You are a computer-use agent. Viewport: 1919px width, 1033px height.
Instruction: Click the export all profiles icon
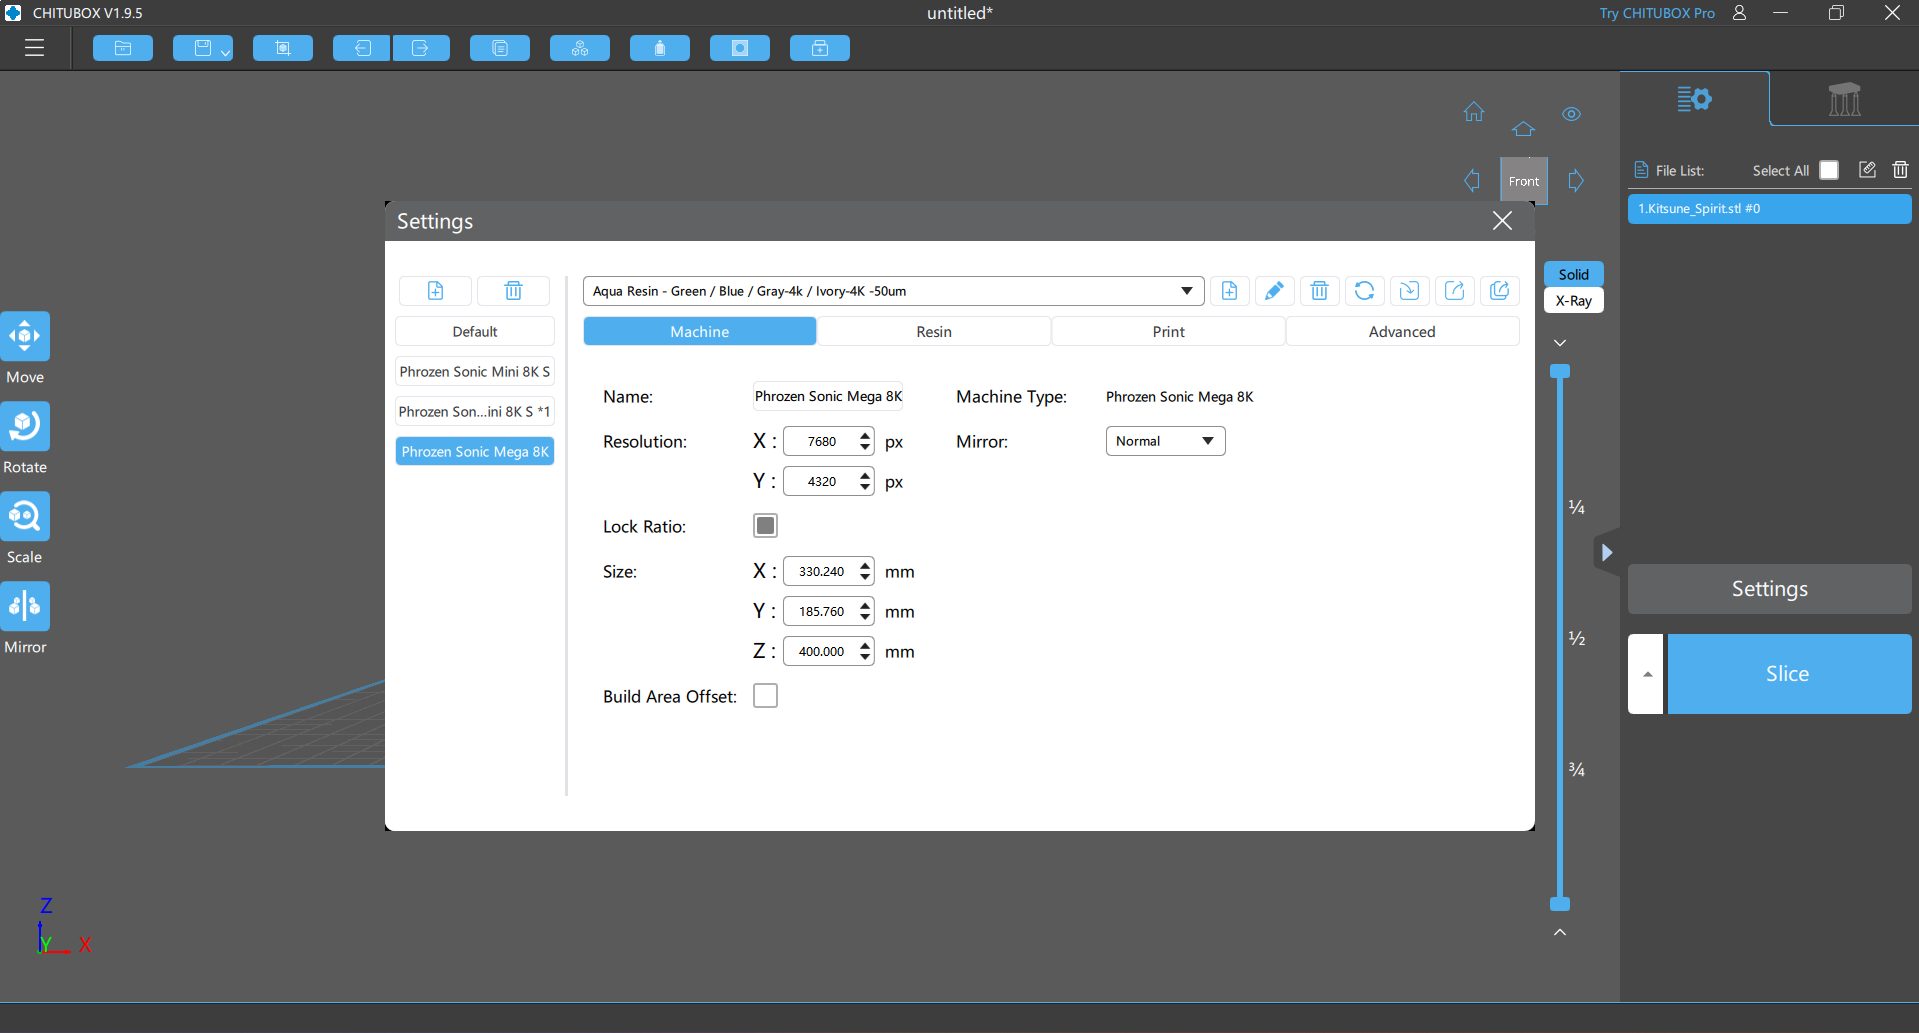pyautogui.click(x=1499, y=291)
